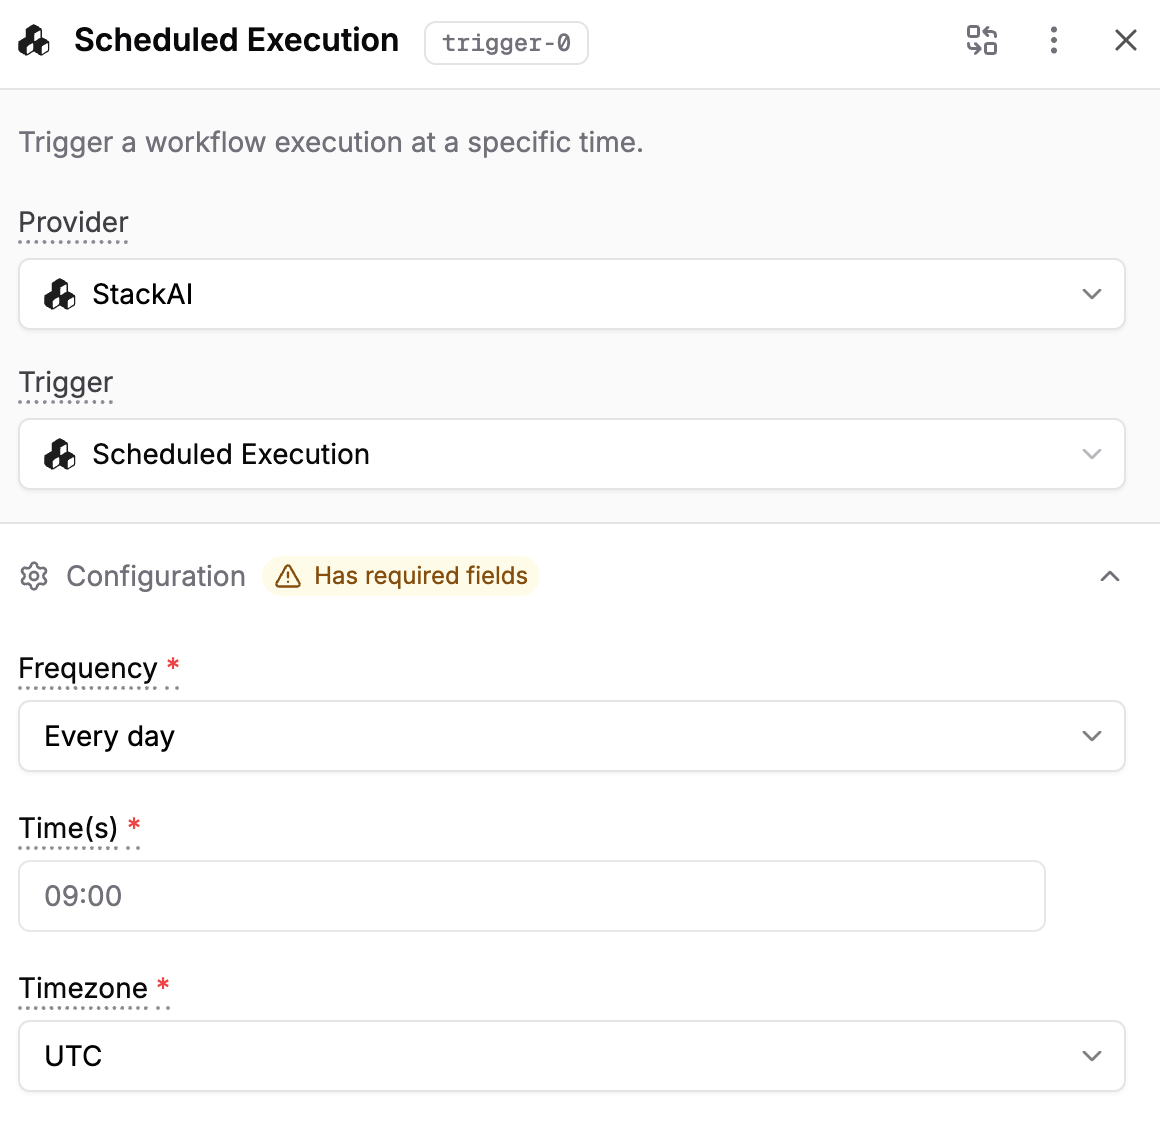Click the Provider field label
Image resolution: width=1160 pixels, height=1134 pixels.
pyautogui.click(x=73, y=223)
